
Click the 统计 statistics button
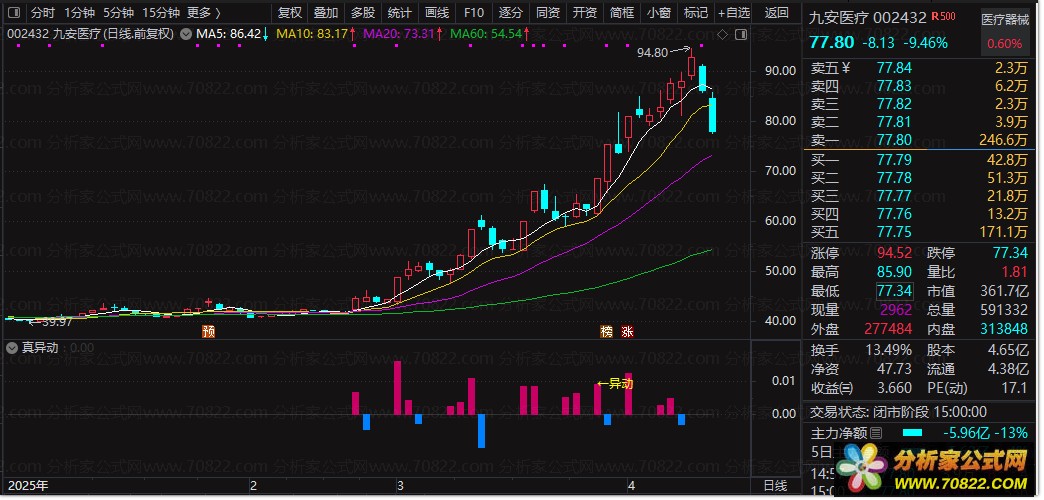399,12
